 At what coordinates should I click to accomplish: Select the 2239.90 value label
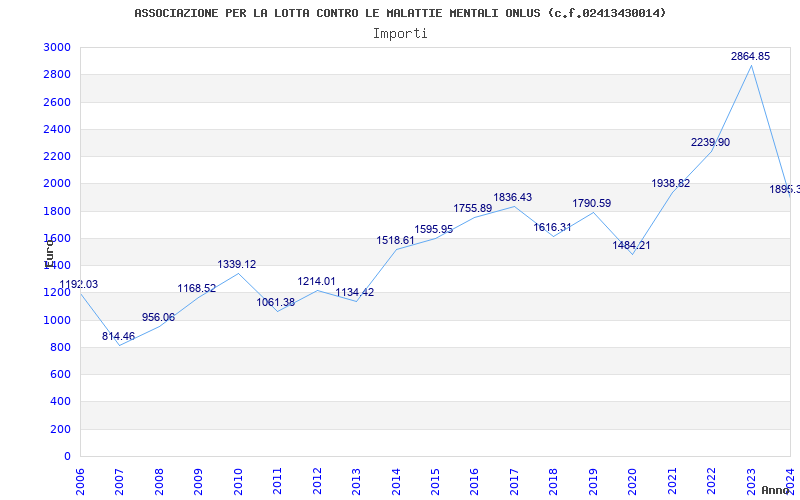(710, 142)
